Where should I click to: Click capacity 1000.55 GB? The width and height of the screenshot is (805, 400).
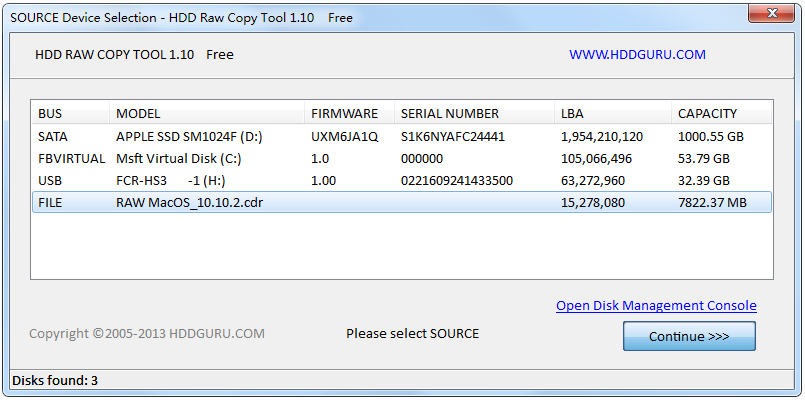(x=711, y=137)
